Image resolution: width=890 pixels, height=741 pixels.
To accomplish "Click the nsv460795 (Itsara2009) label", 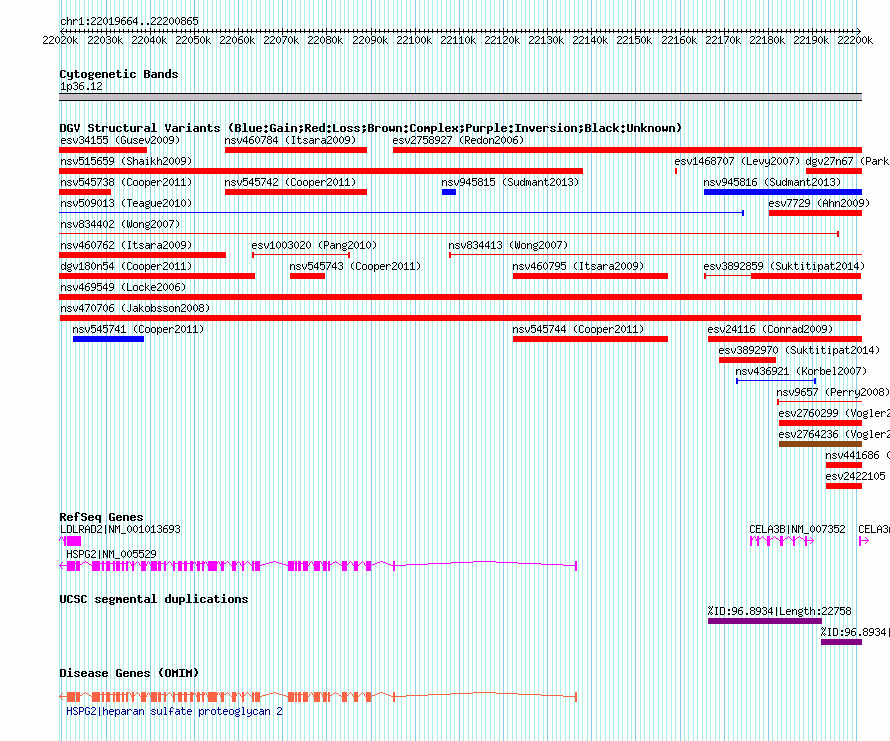I will pos(578,266).
